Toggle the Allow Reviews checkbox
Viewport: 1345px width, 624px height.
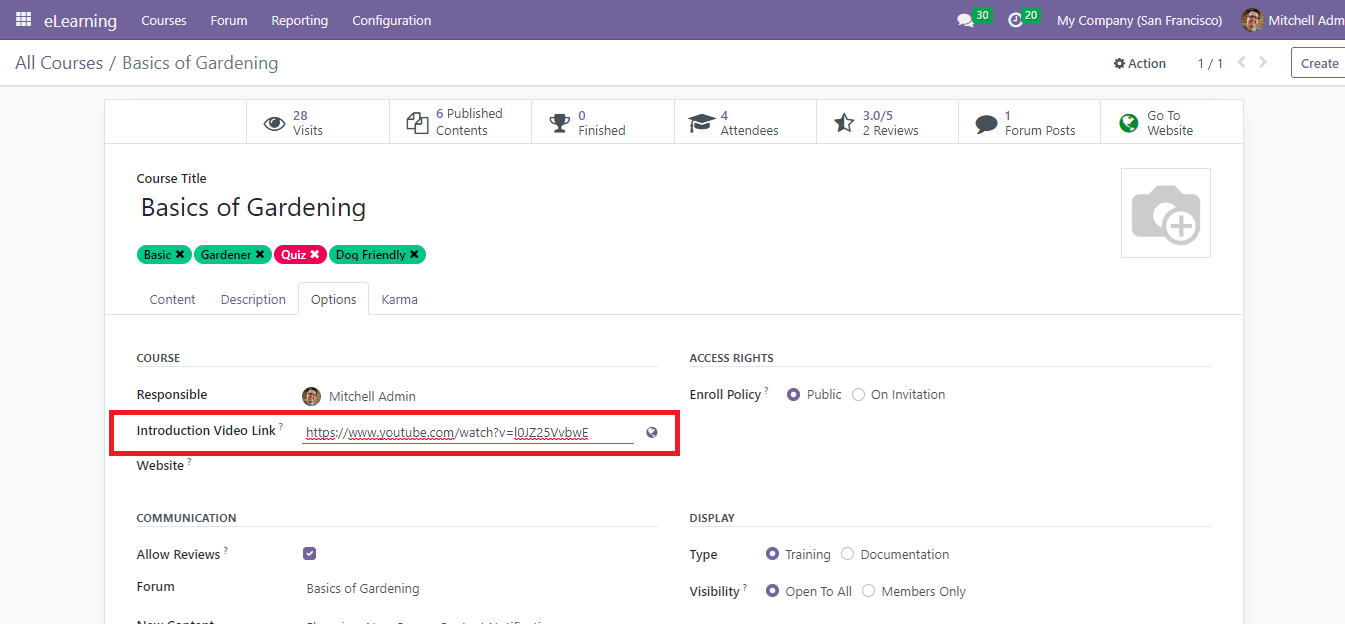tap(310, 554)
